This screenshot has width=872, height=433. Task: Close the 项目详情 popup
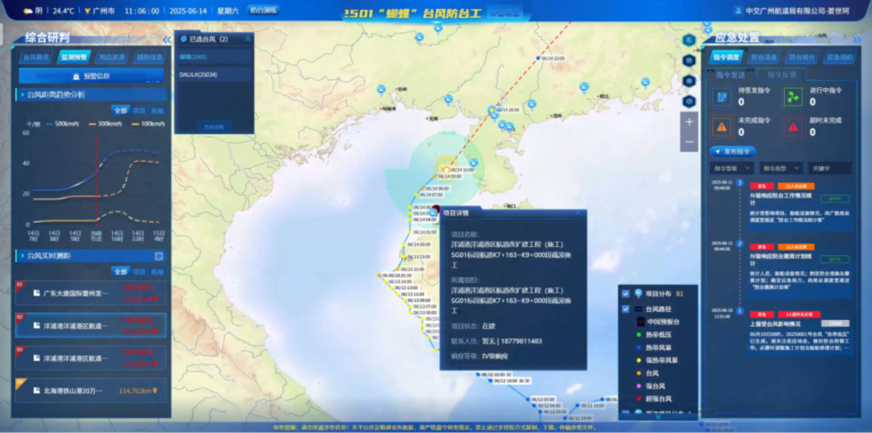(x=578, y=212)
